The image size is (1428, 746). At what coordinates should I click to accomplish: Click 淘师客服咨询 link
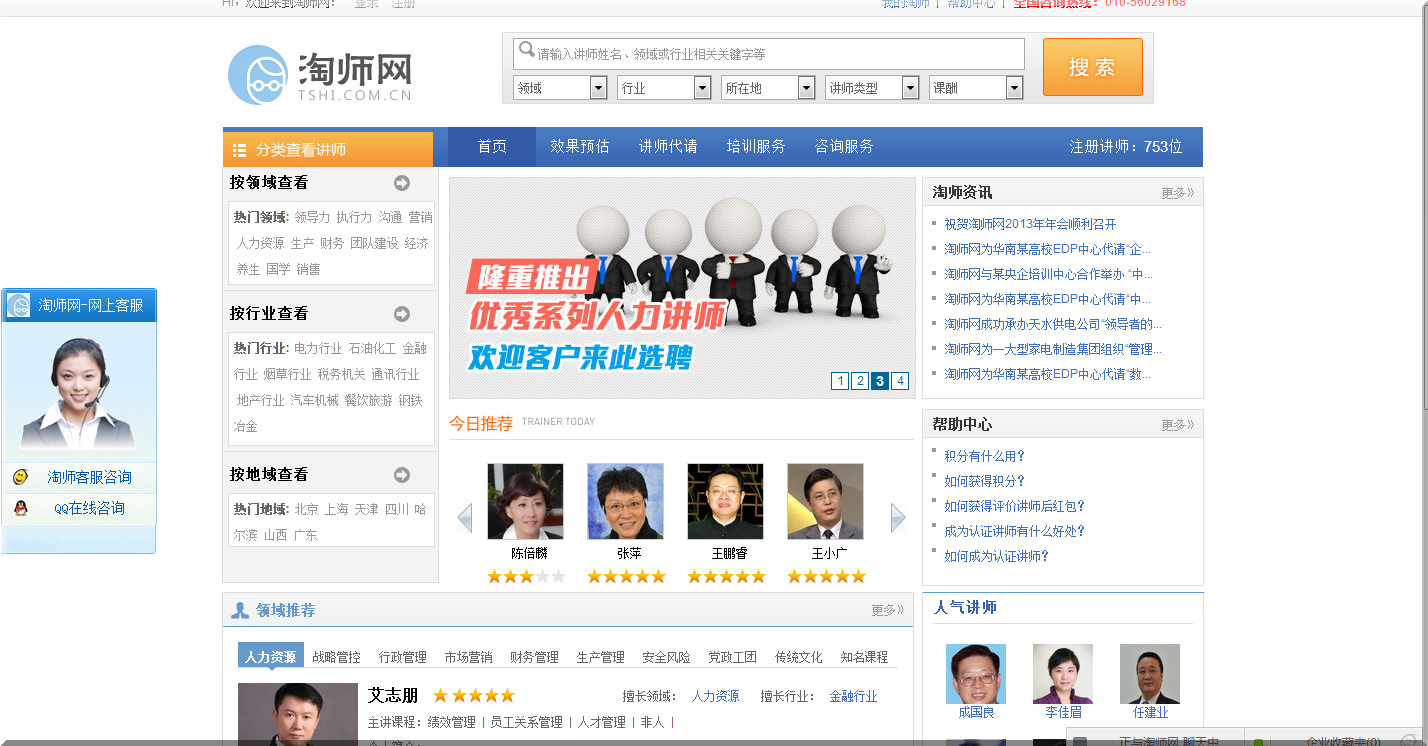90,477
